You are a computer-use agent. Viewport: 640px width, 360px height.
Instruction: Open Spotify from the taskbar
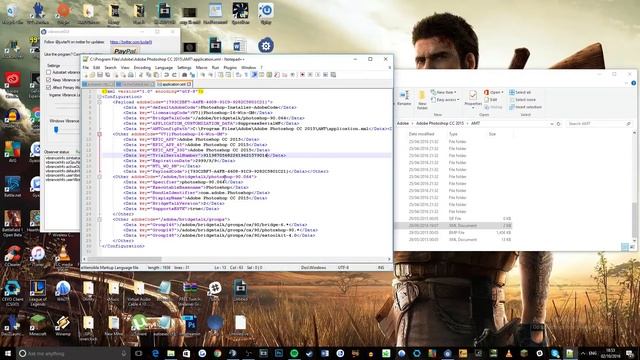(x=294, y=353)
